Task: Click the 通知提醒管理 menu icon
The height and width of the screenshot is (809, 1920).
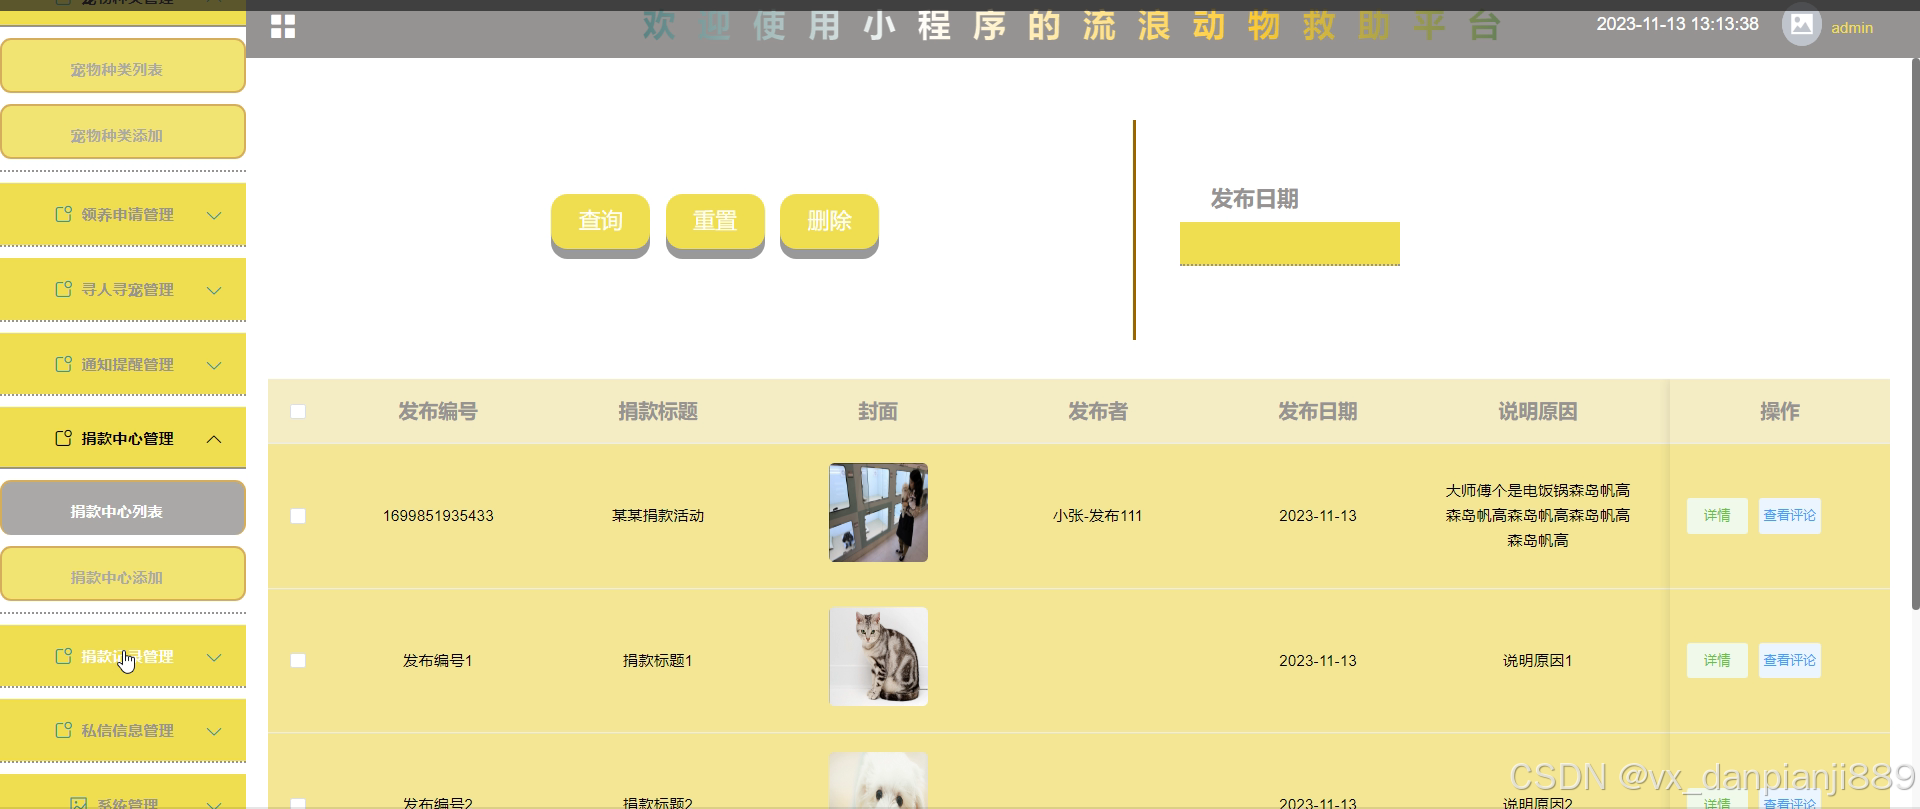Action: (63, 364)
